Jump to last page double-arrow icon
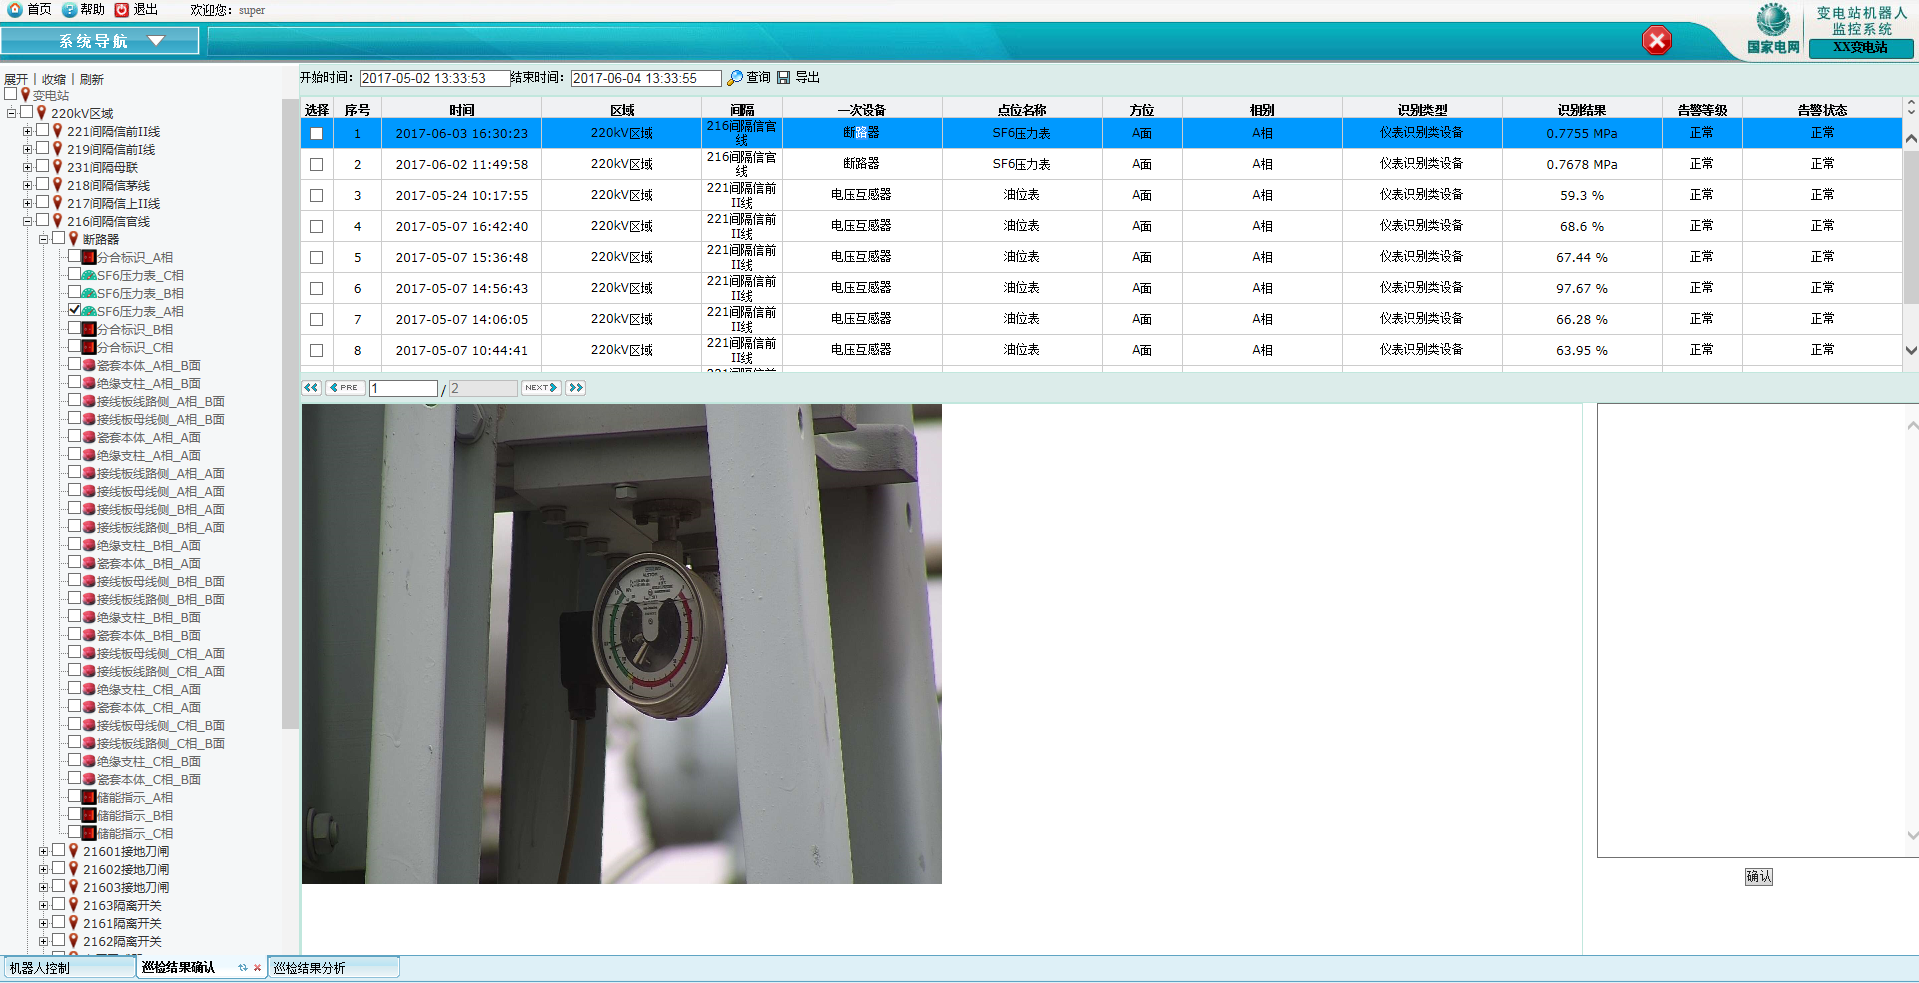1919x983 pixels. (x=575, y=388)
